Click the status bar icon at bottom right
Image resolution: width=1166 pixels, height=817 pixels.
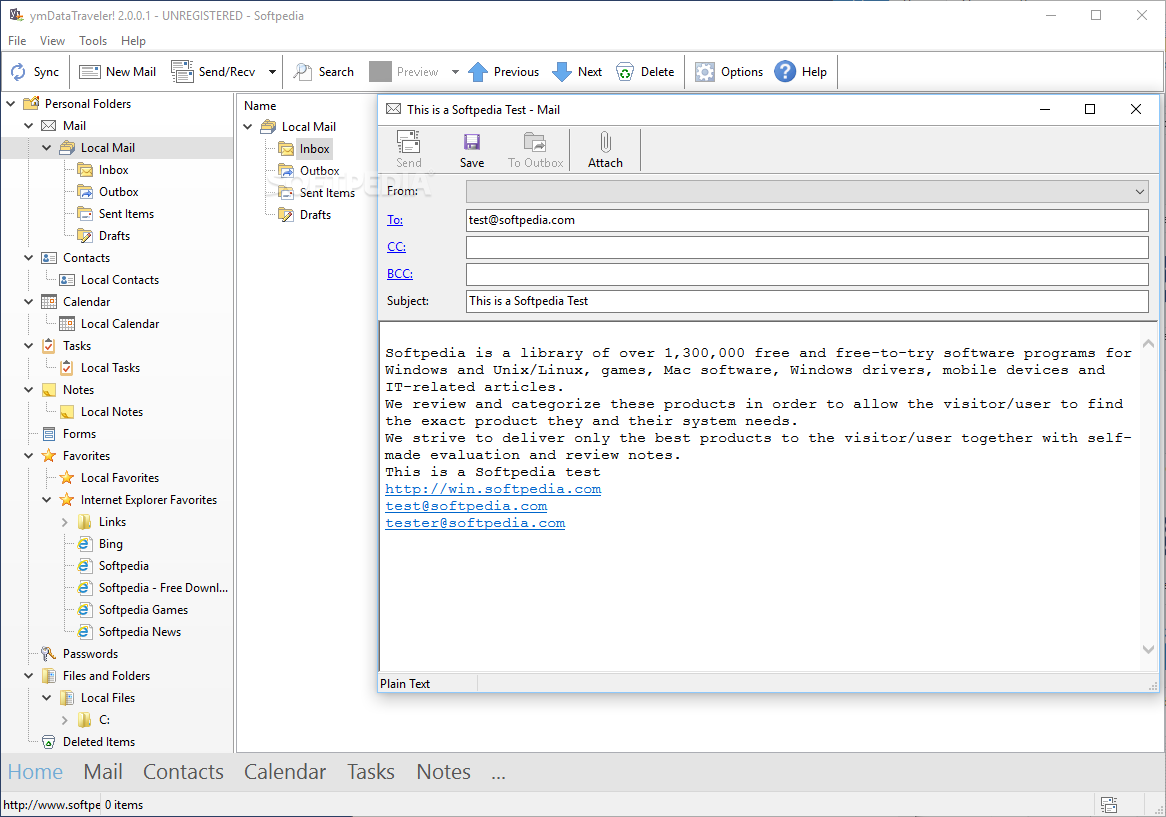coord(1109,805)
